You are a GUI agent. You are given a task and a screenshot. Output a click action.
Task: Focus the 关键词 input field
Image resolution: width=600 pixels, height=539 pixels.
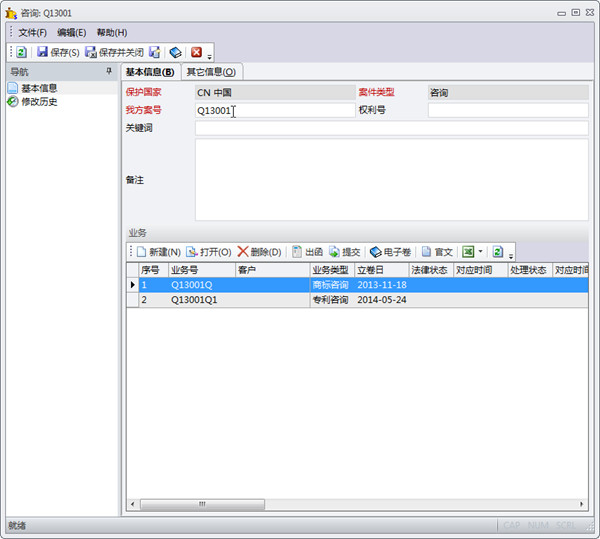pyautogui.click(x=391, y=129)
